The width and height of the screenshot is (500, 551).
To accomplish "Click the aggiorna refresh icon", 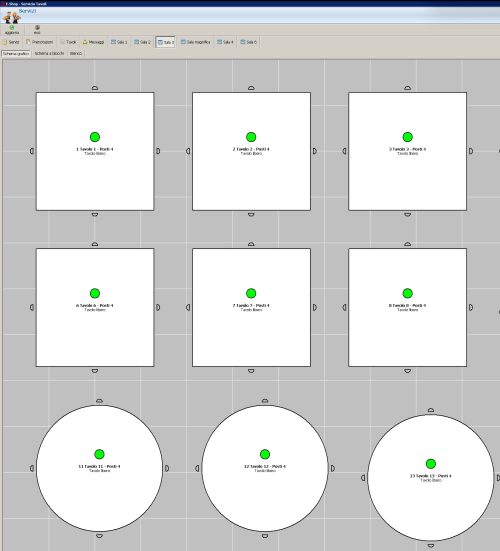I will coord(12,27).
